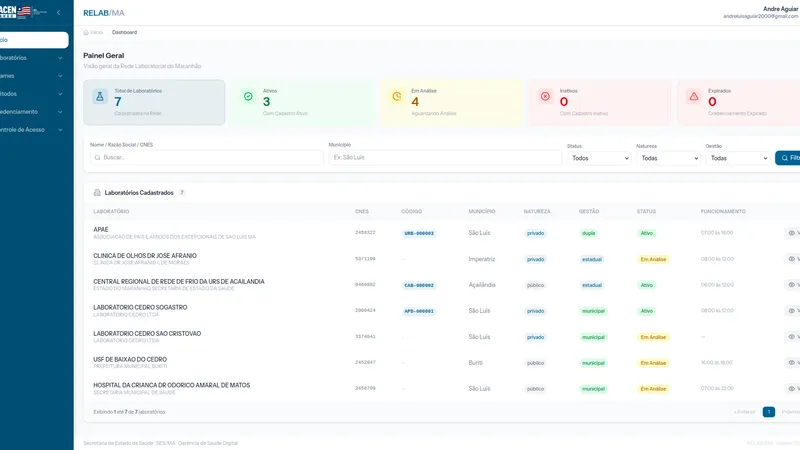Expand the Exames sidebar menu
The width and height of the screenshot is (800, 450).
[34, 76]
